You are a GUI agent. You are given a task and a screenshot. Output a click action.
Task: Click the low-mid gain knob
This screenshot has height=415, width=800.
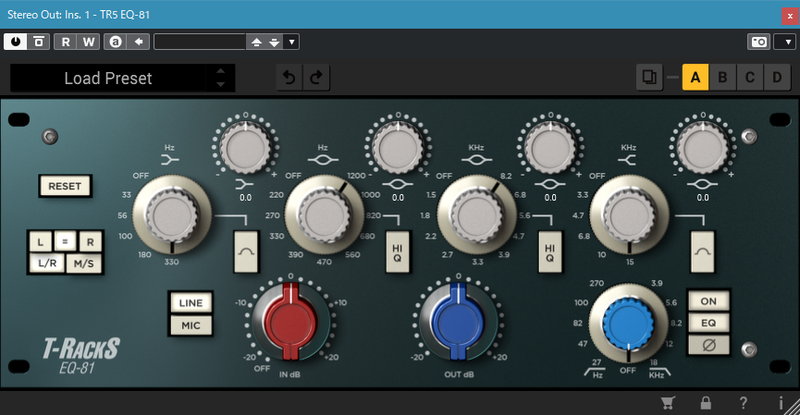tap(398, 148)
